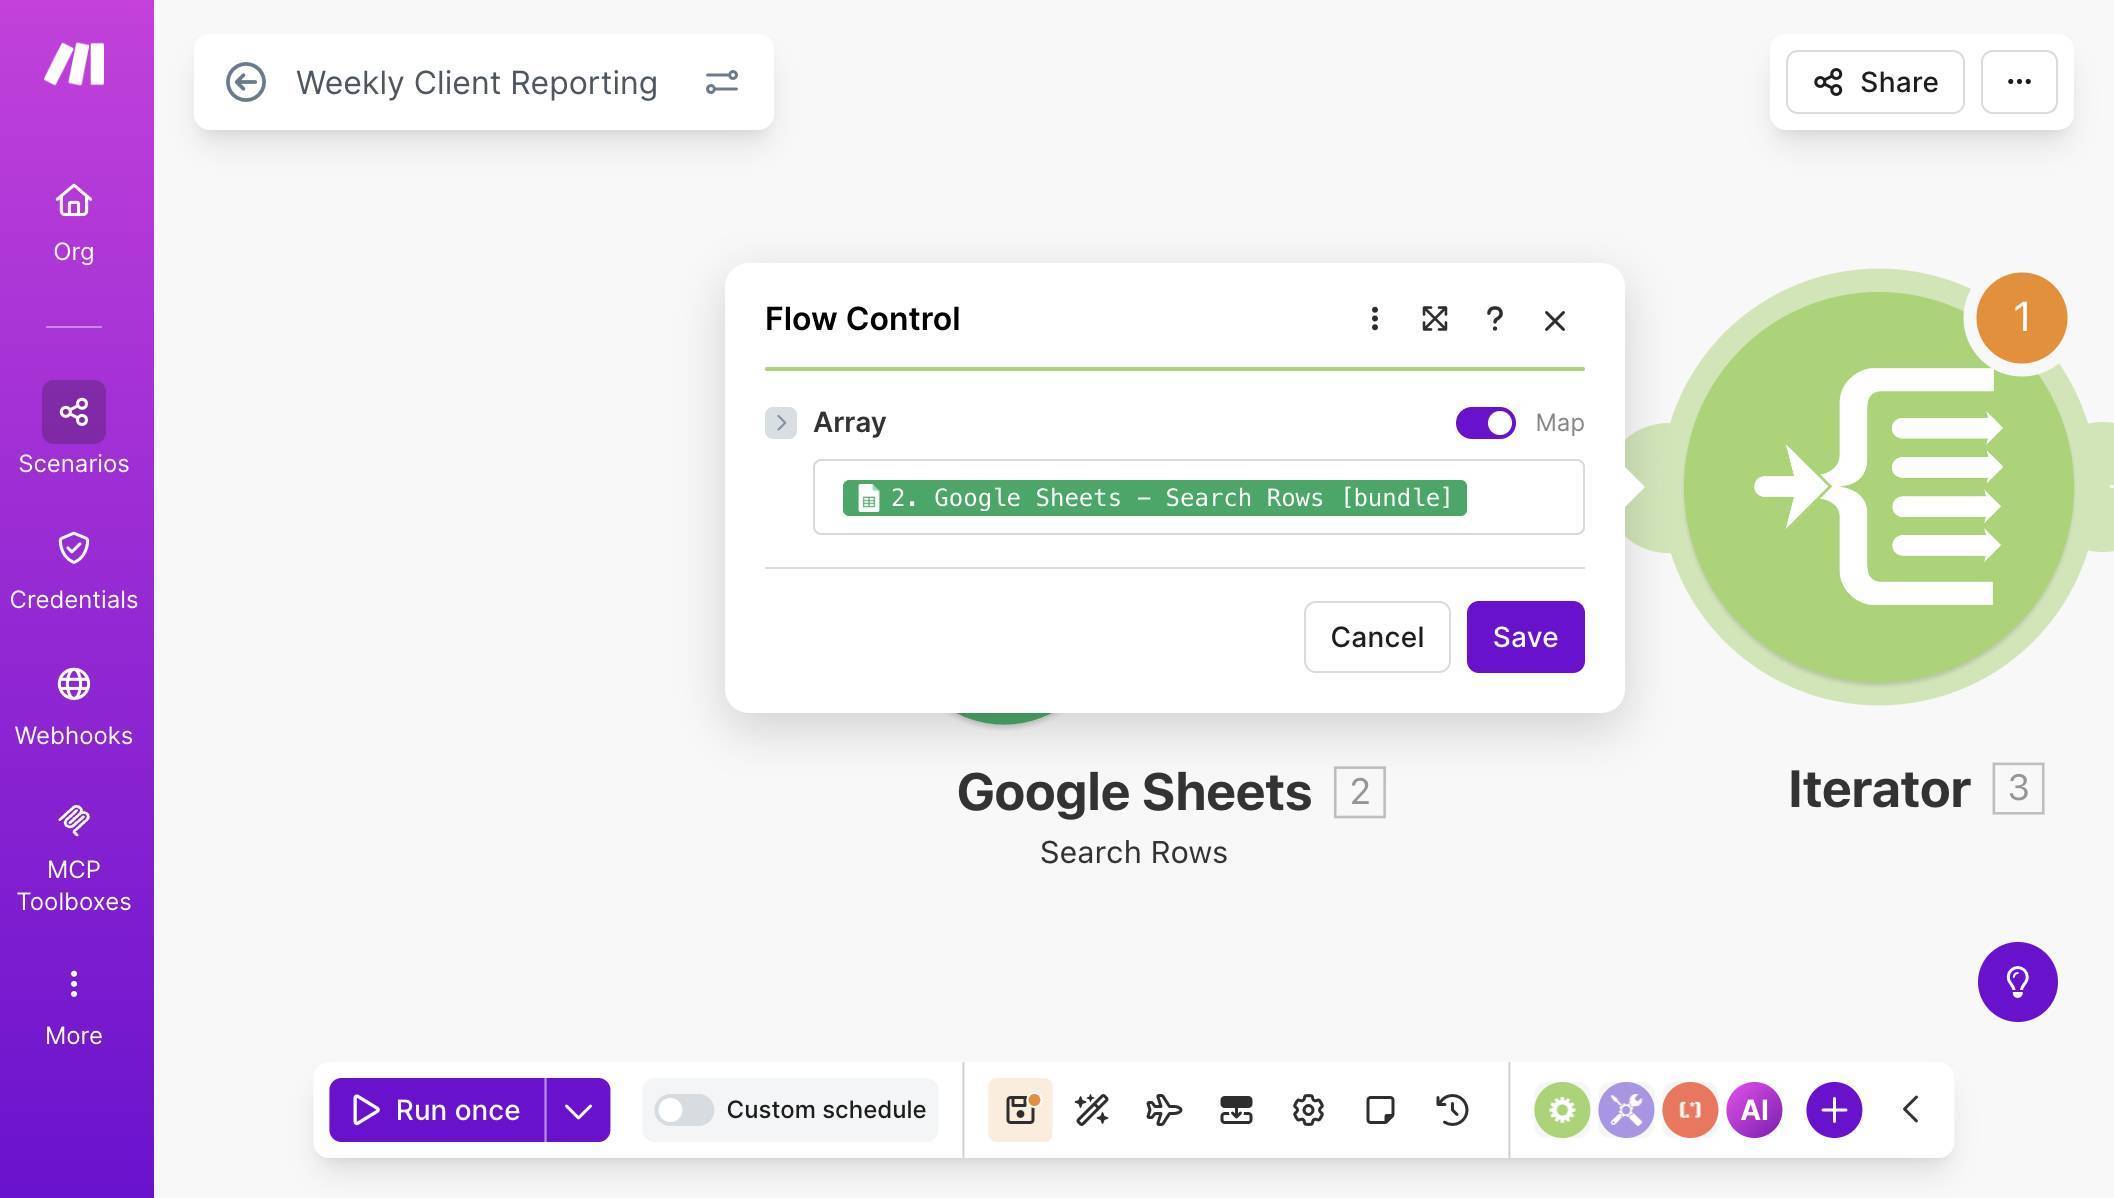The width and height of the screenshot is (2114, 1198).
Task: Toggle Map mode for the Array field
Action: tap(1486, 422)
